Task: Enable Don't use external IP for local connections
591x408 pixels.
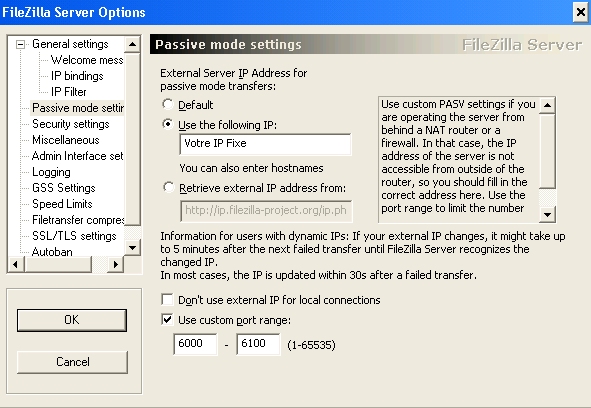Action: point(167,299)
